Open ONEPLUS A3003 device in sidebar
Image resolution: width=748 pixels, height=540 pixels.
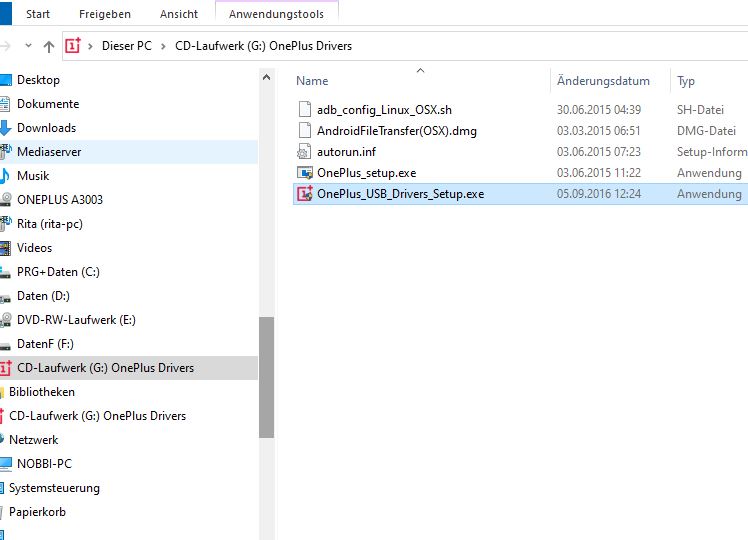(x=60, y=199)
